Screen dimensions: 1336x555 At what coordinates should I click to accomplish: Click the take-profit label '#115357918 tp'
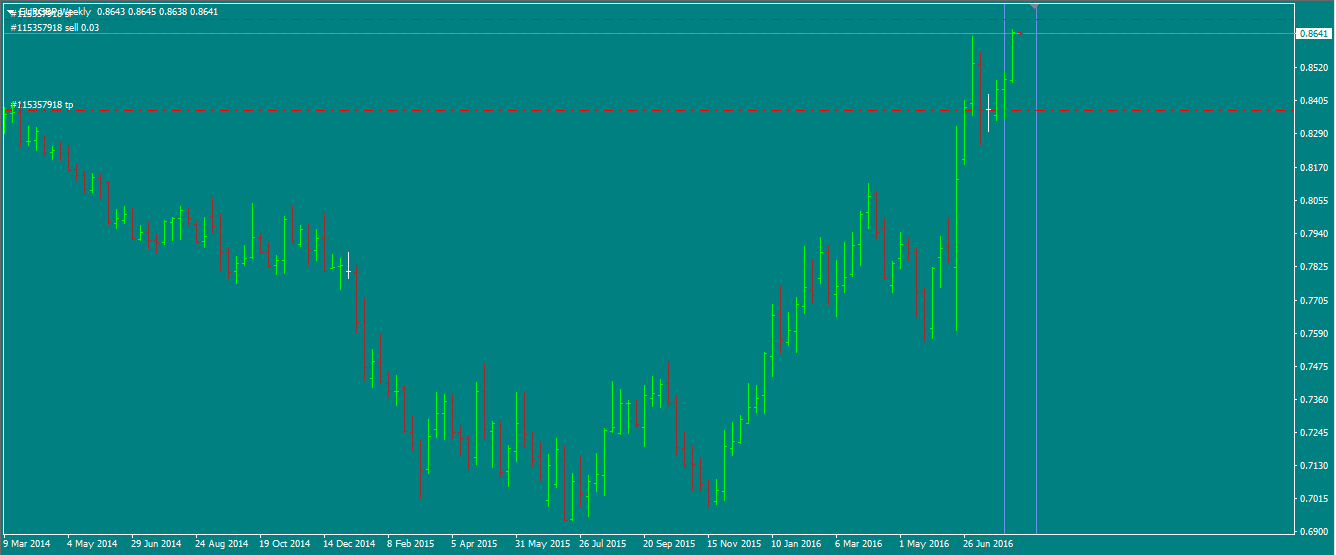pyautogui.click(x=42, y=105)
